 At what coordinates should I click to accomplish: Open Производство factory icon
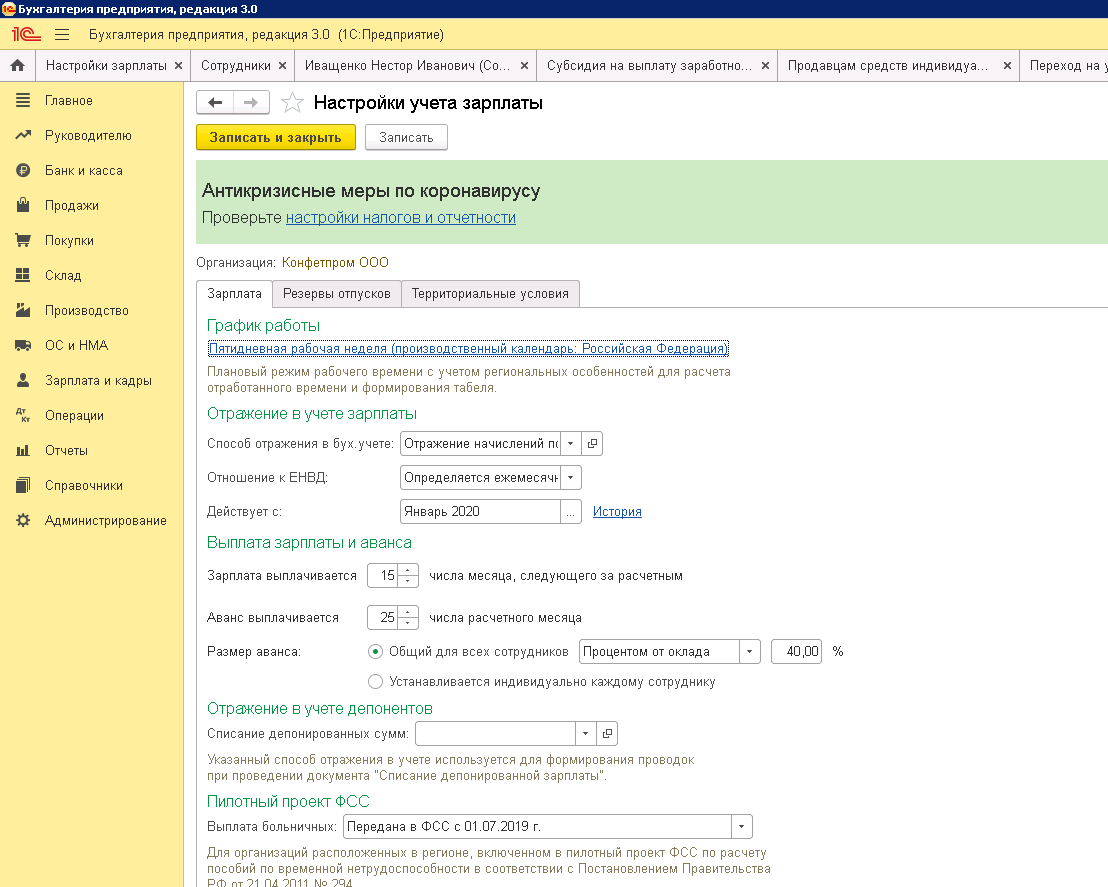(23, 310)
